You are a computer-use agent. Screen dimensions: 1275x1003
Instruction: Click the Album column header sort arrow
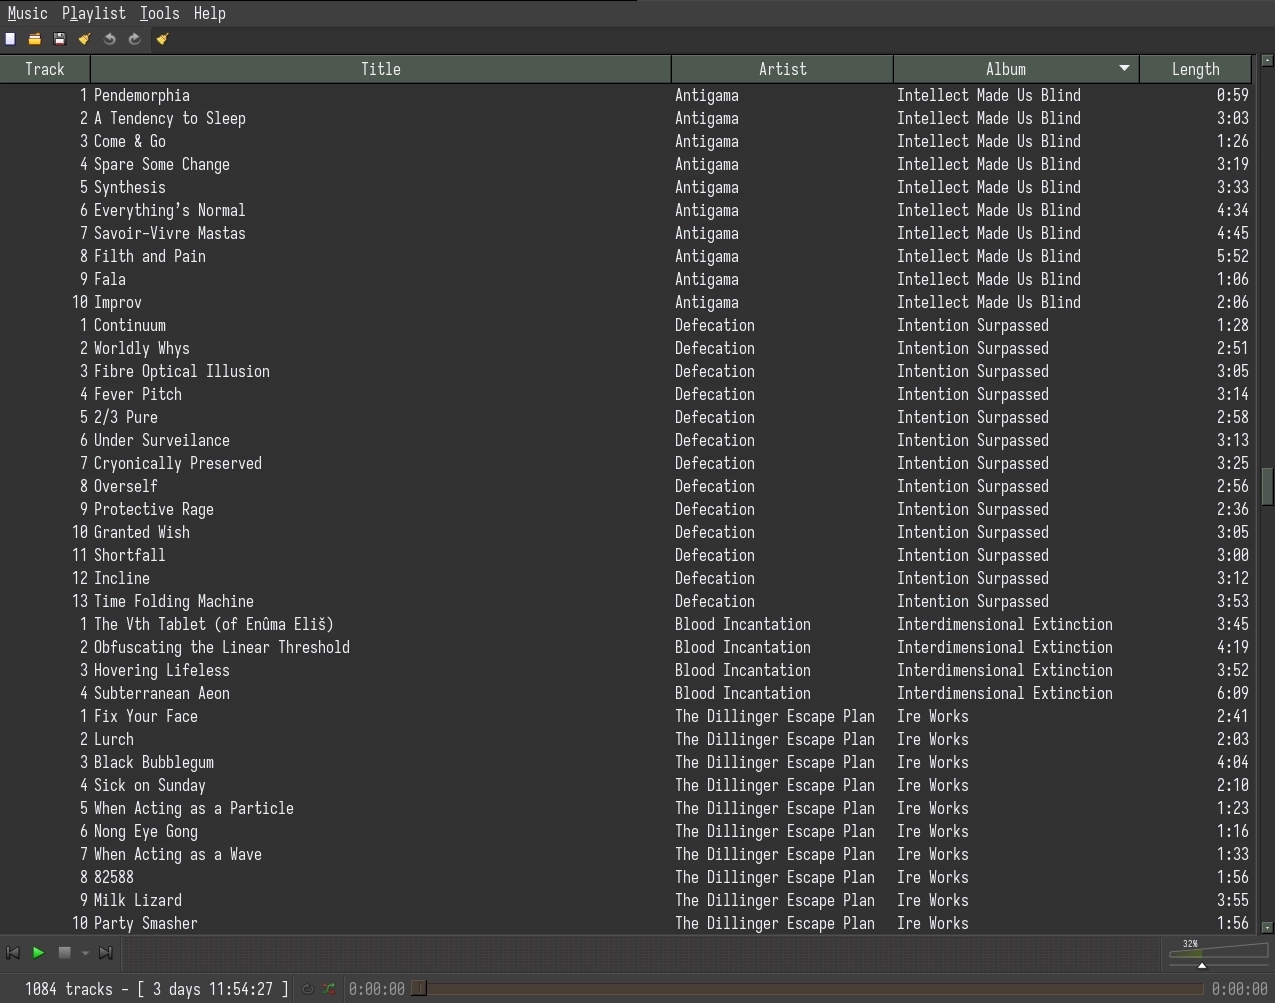[1124, 69]
